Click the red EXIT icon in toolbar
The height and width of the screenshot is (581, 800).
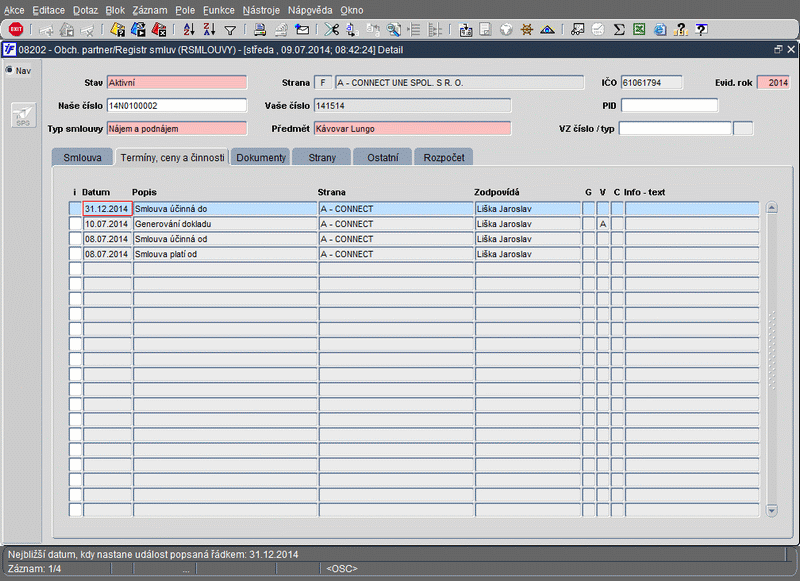coord(16,30)
